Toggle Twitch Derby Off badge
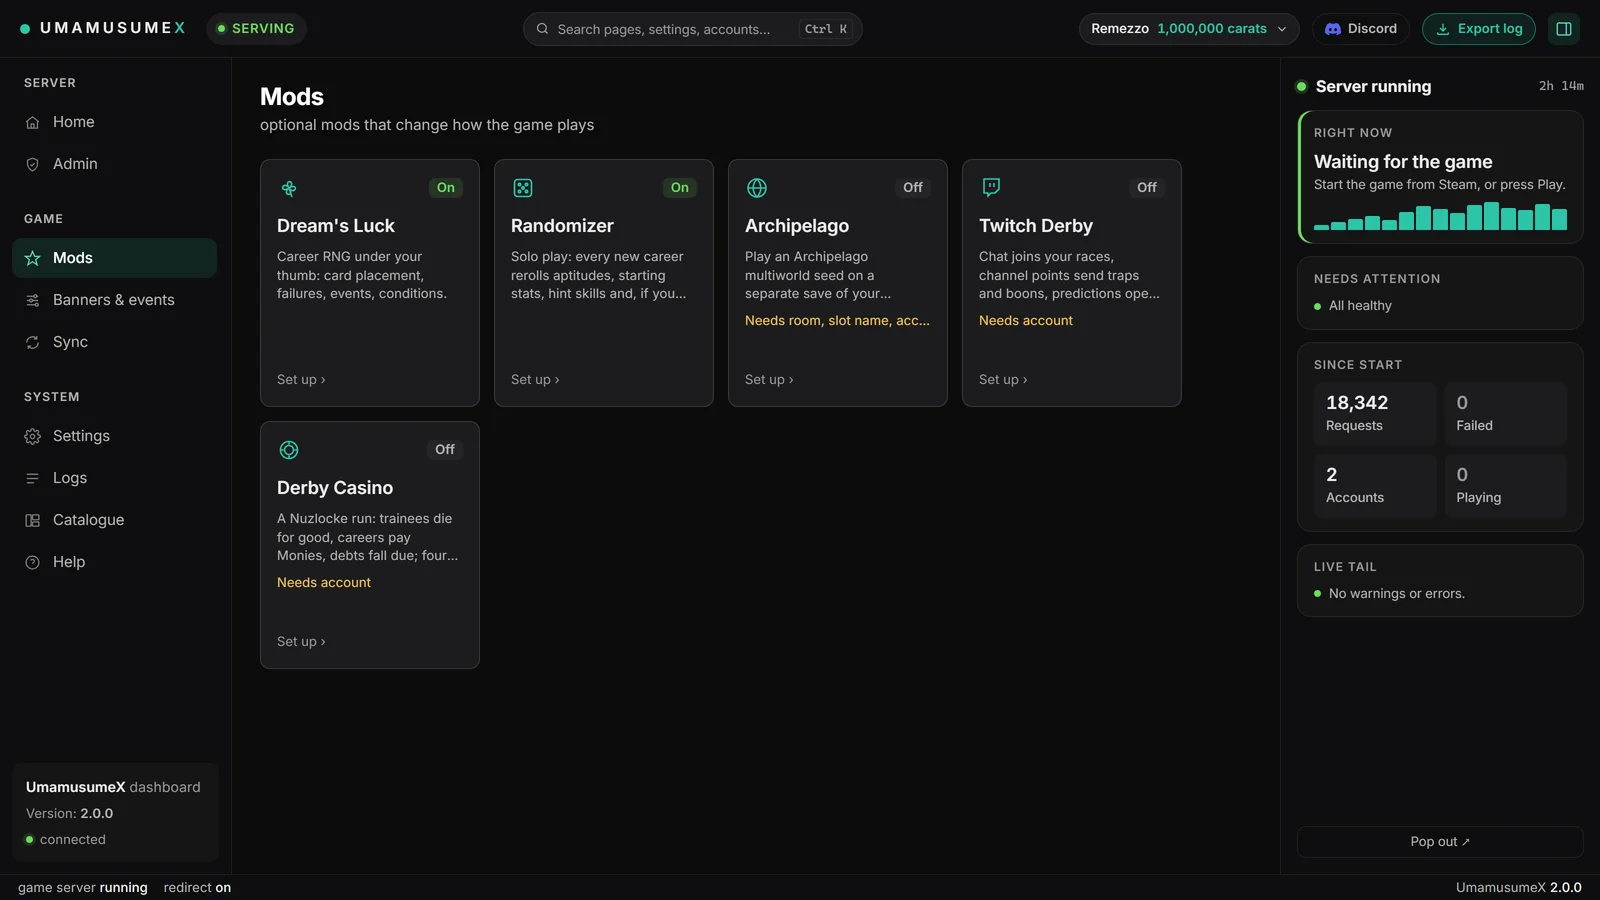Screen dimensions: 1600x900 [1147, 187]
